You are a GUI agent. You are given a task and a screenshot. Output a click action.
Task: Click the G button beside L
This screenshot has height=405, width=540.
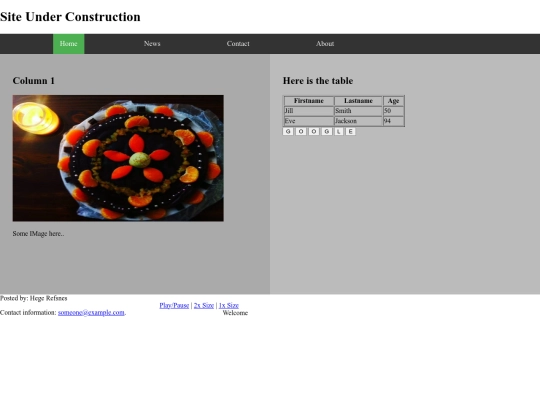pyautogui.click(x=327, y=132)
